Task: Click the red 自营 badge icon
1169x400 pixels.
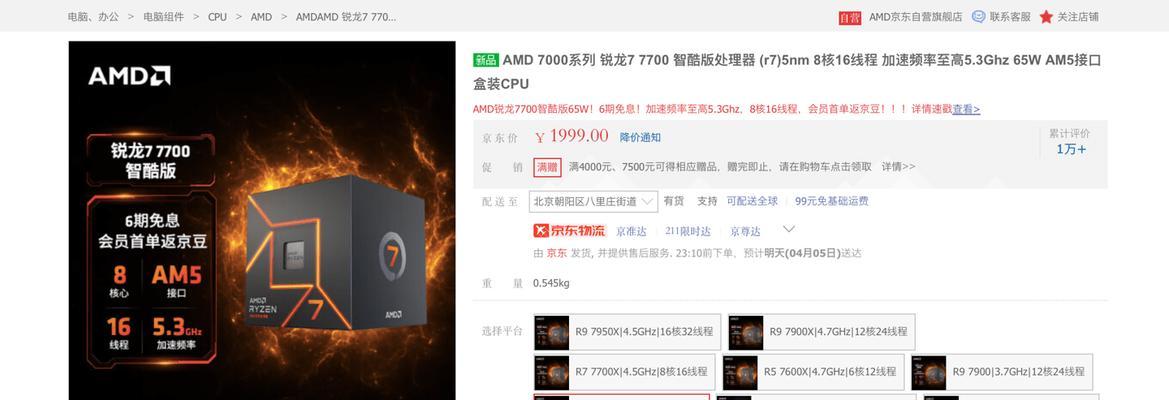Action: pyautogui.click(x=850, y=17)
